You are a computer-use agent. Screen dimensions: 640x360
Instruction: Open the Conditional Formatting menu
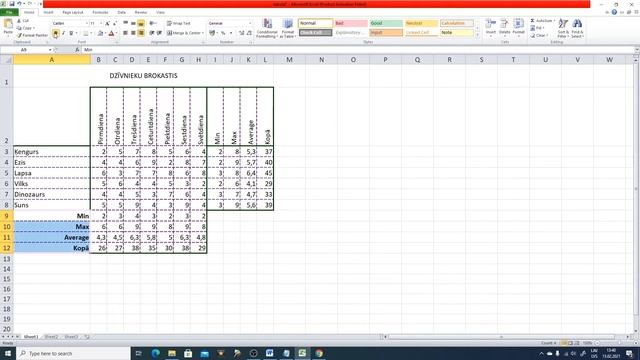tap(267, 28)
